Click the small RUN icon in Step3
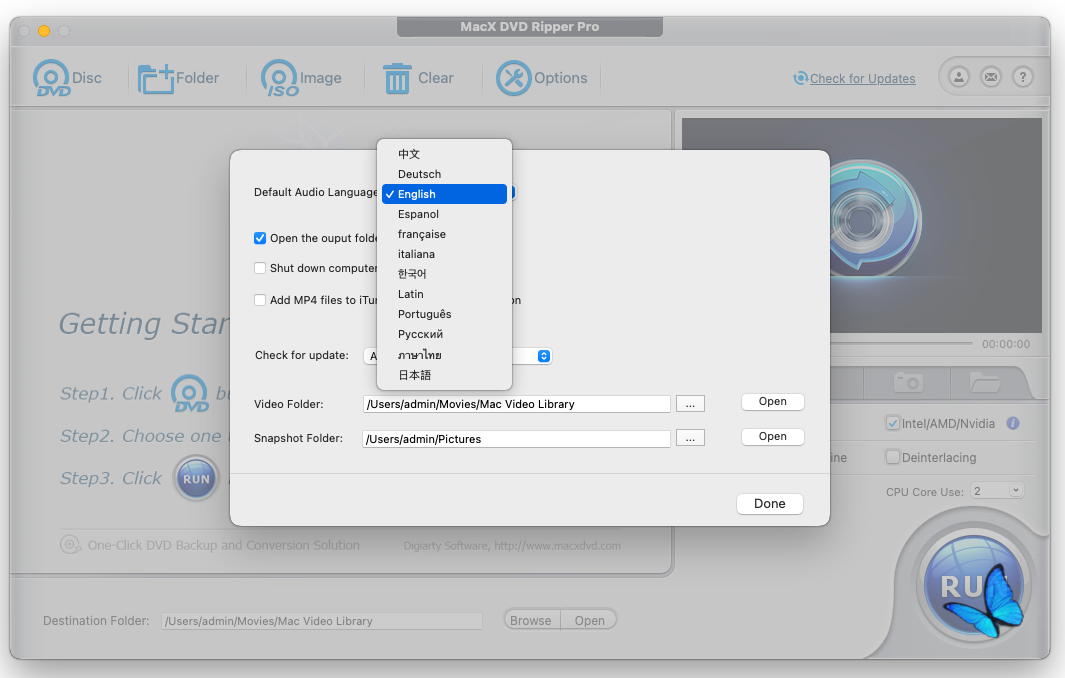The height and width of the screenshot is (678, 1065). click(x=196, y=479)
